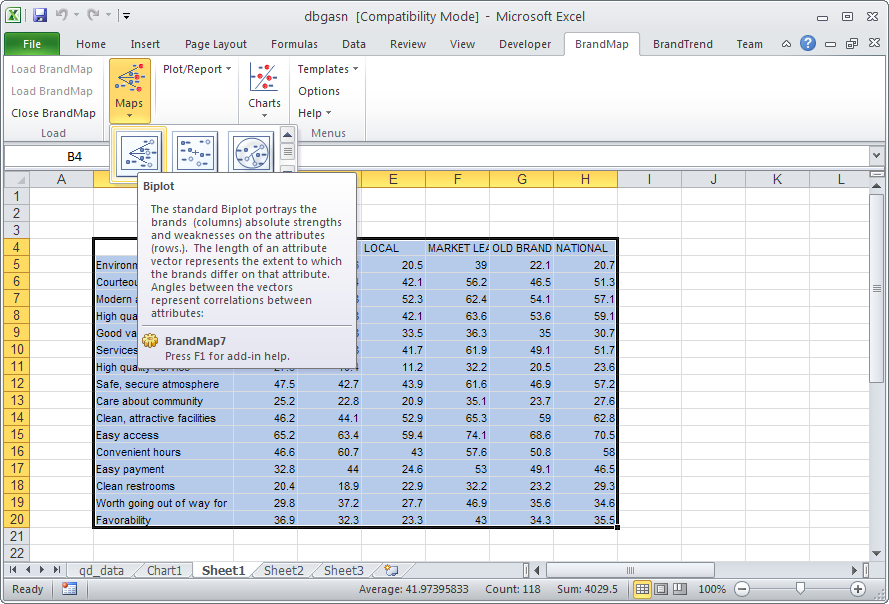Screen dimensions: 889x604
Task: Select row 21 header
Action: pyautogui.click(x=17, y=537)
